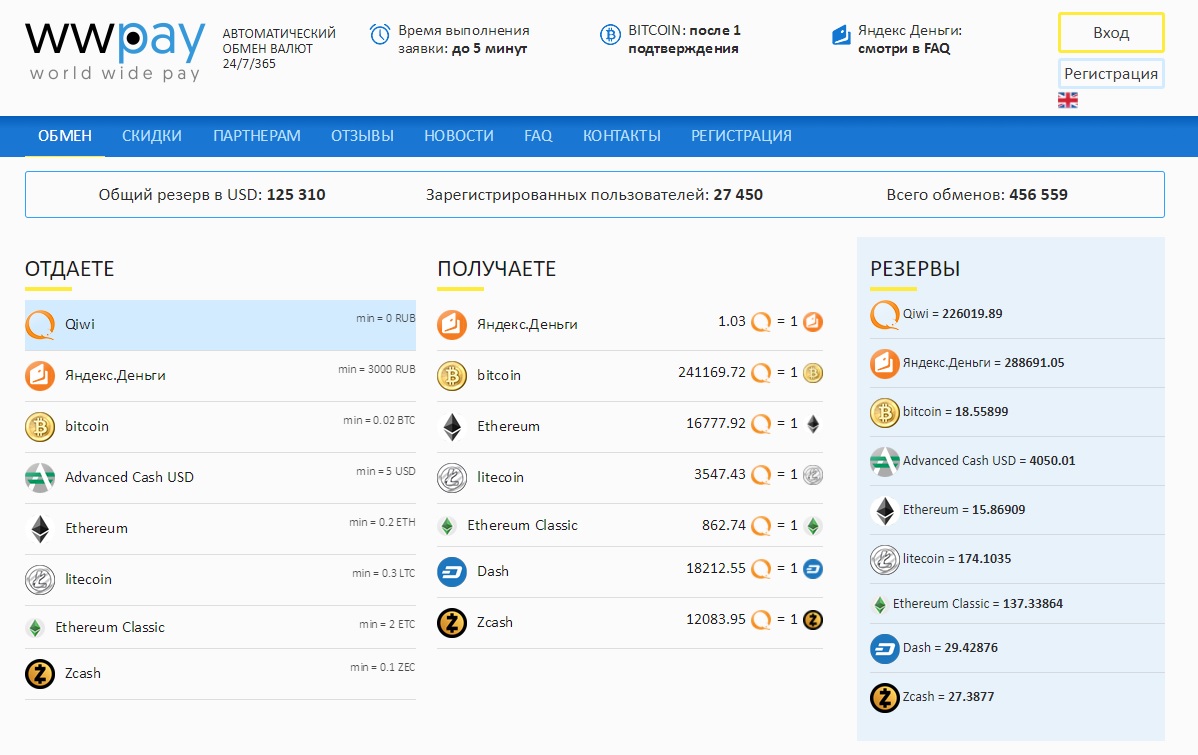The height and width of the screenshot is (755, 1198).
Task: Click 'Зарегистрированных пользователей: 27 450' text
Action: (x=594, y=195)
